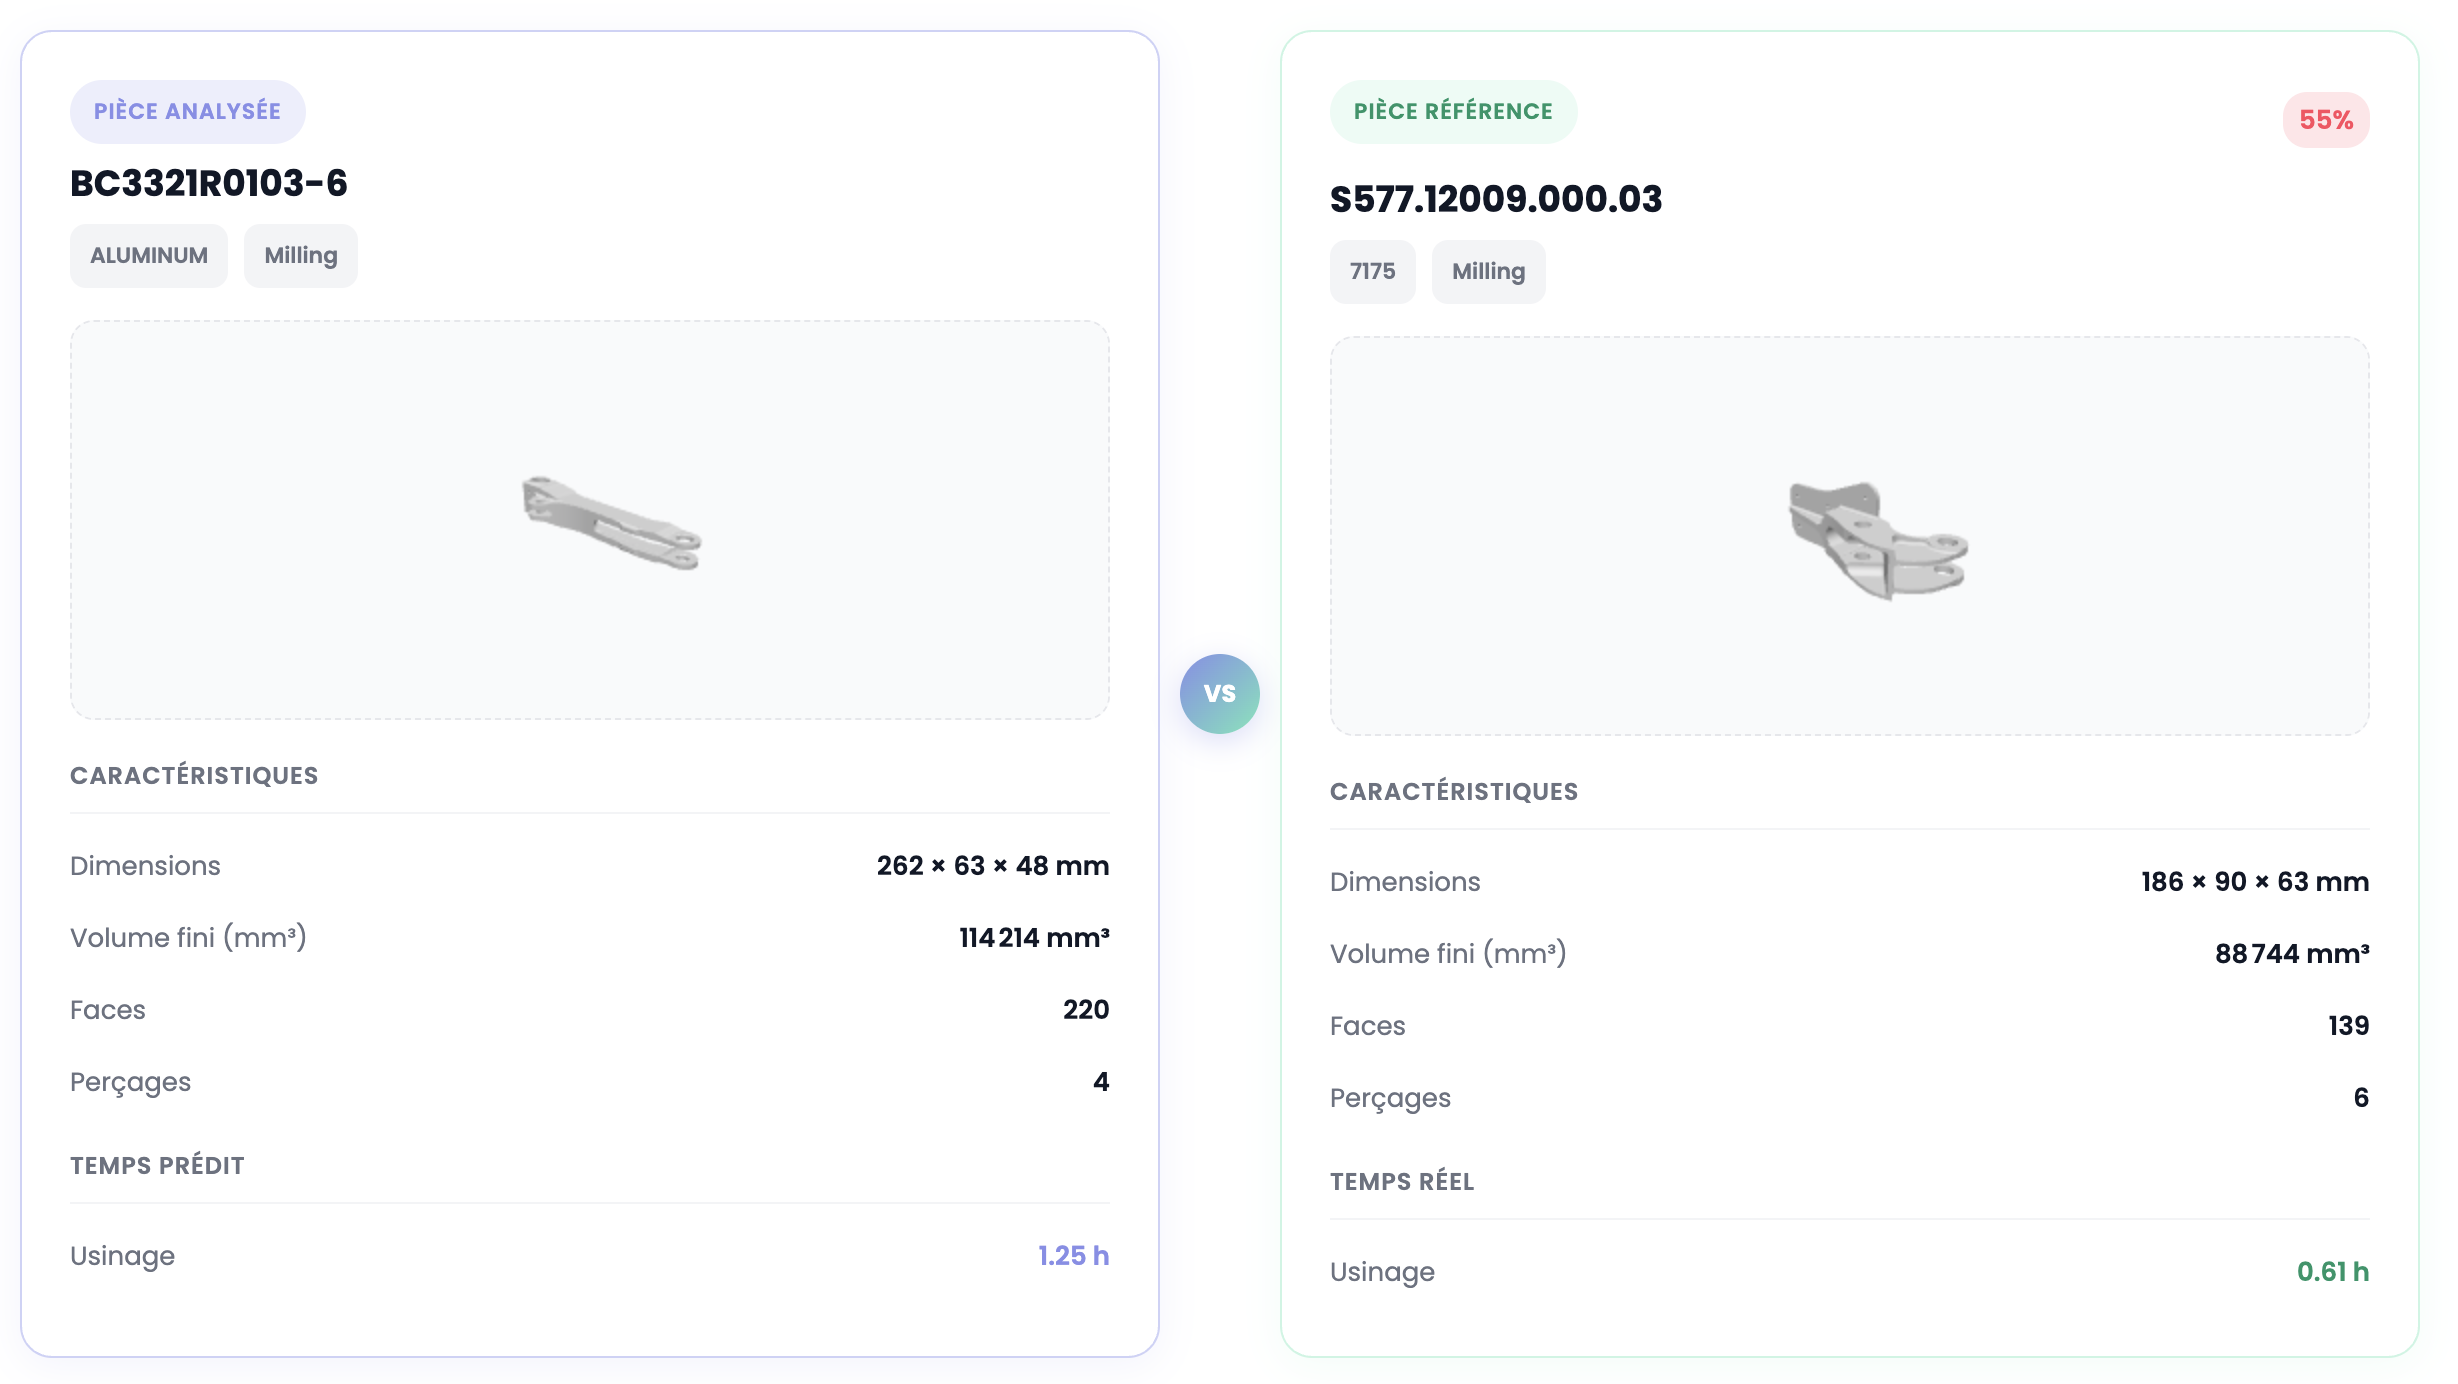Click the 114 214 mm³ volume value
Image resolution: width=2458 pixels, height=1384 pixels.
1034,938
